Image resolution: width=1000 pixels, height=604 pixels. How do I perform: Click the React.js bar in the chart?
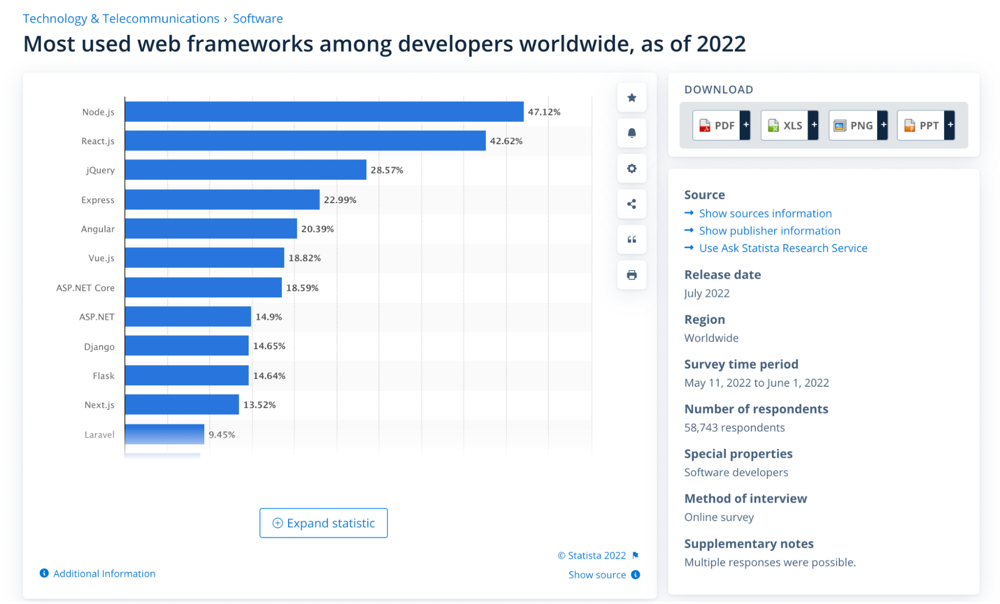coord(305,141)
